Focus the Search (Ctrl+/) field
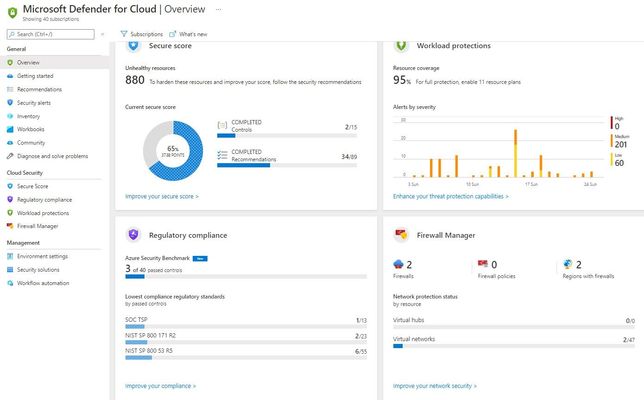Image resolution: width=644 pixels, height=400 pixels. point(51,34)
